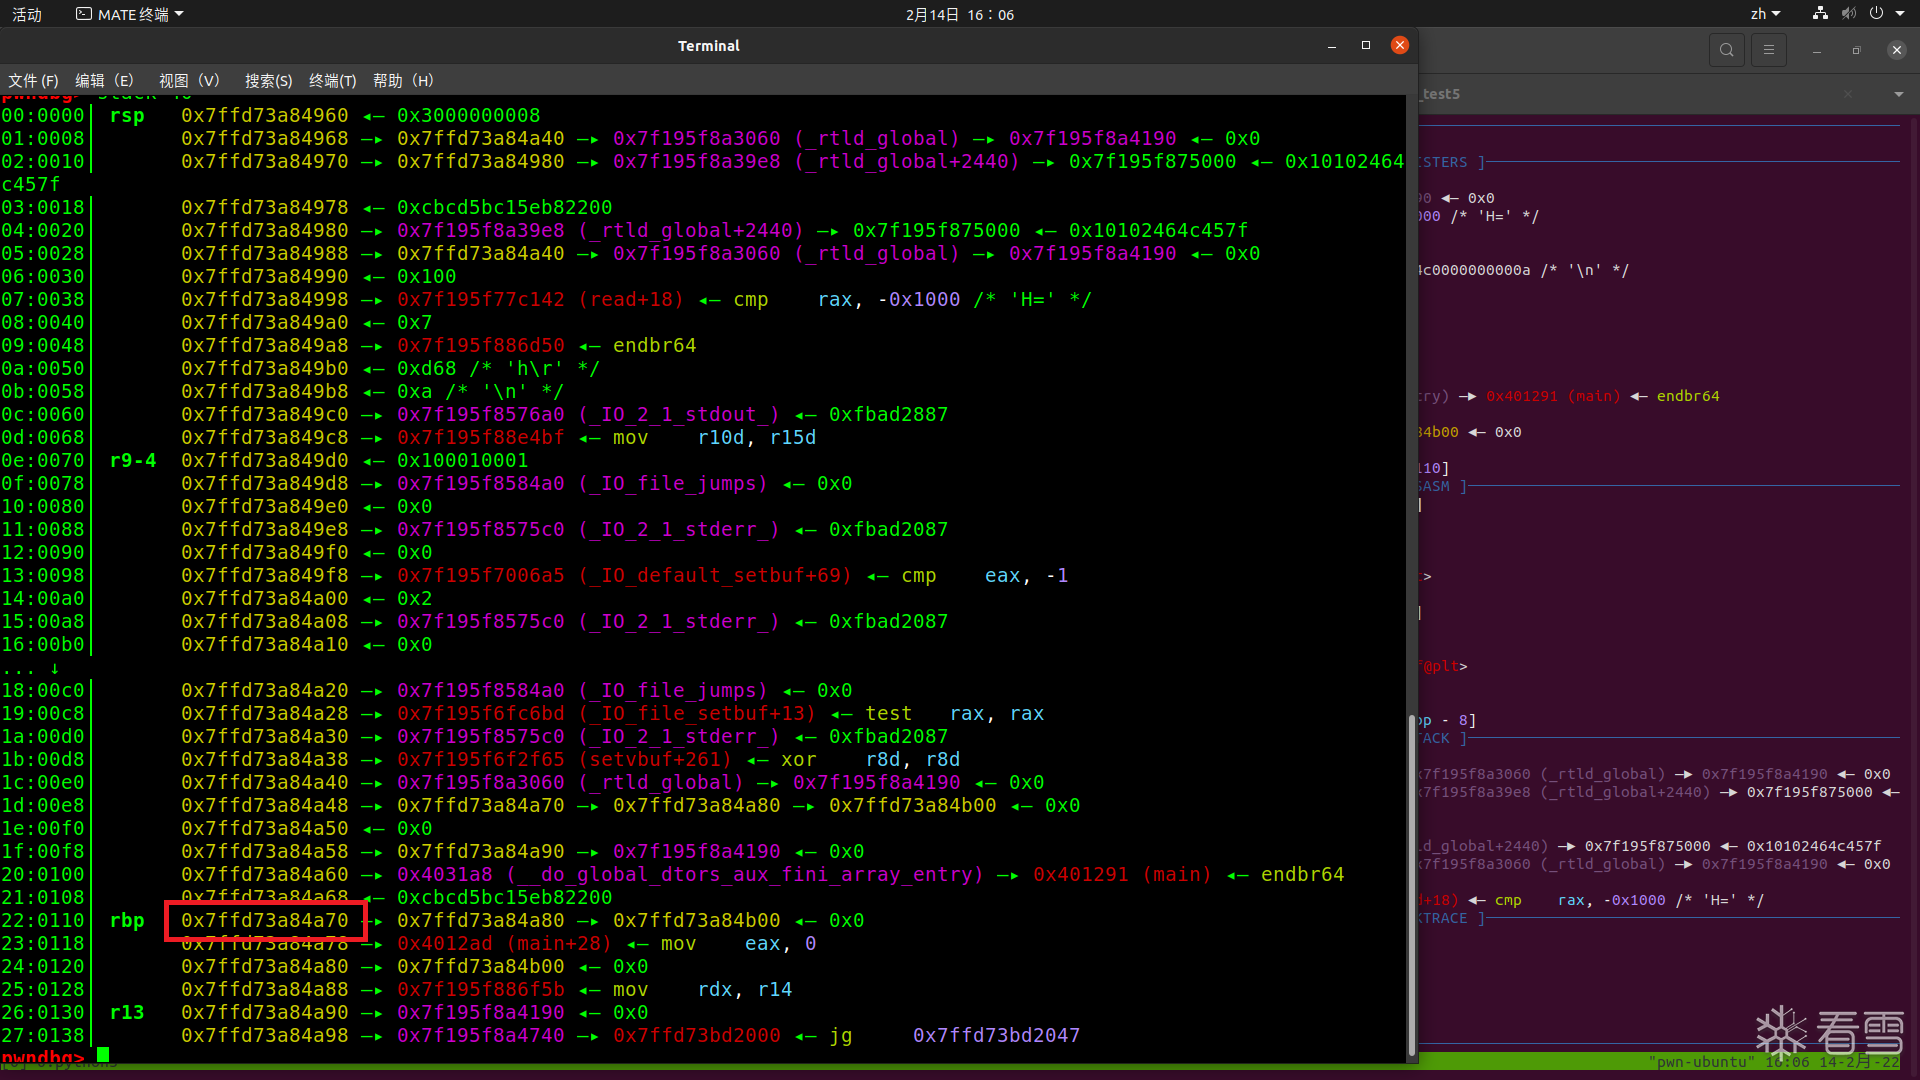Click value 0x100010001 at r9-4 row

coord(462,460)
